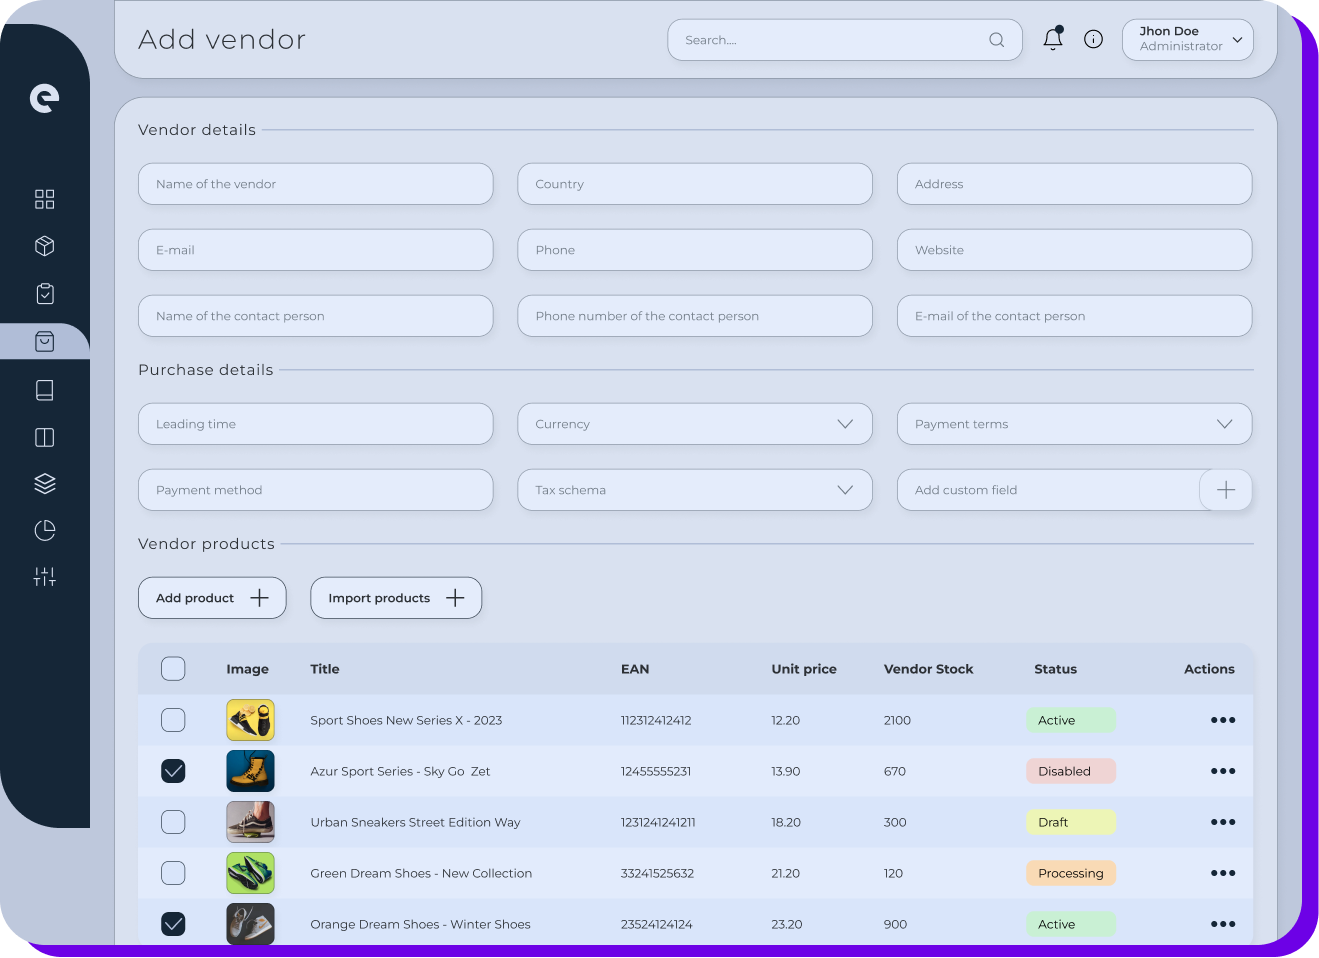Open settings using the sliders icon
Image resolution: width=1319 pixels, height=958 pixels.
tap(44, 576)
